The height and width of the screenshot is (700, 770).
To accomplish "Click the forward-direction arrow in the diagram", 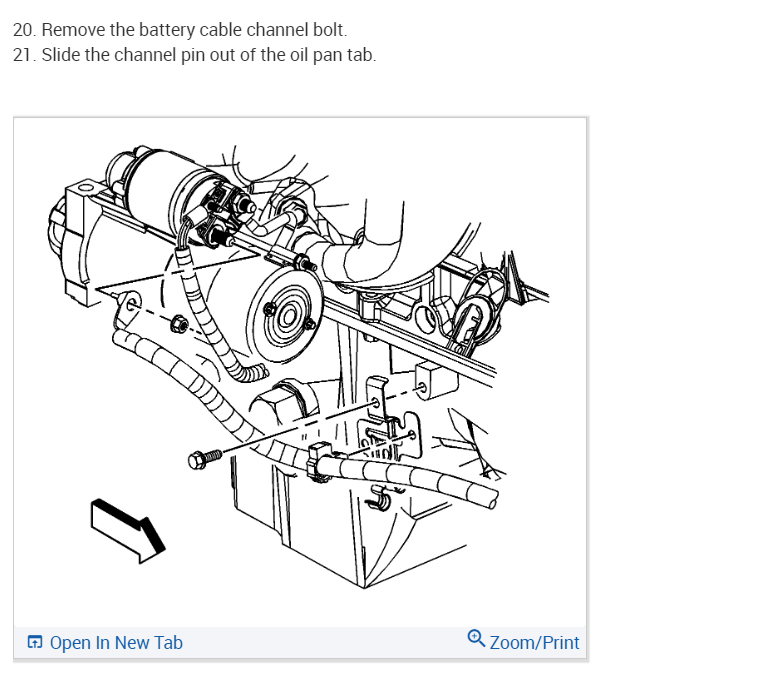I will (127, 531).
